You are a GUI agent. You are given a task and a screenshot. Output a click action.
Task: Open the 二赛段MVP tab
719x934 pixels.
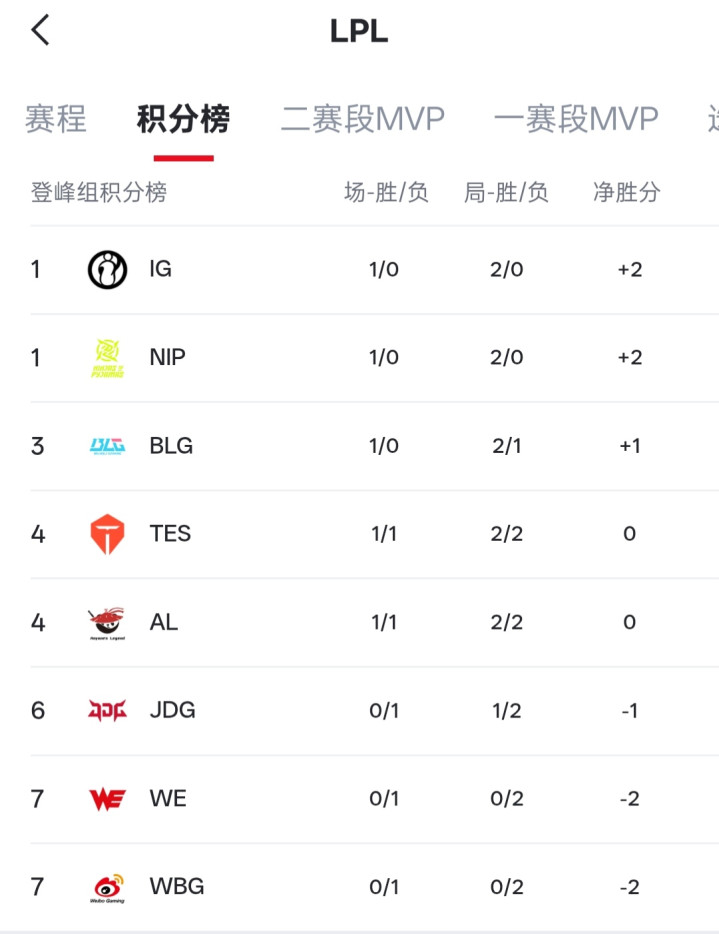click(362, 119)
